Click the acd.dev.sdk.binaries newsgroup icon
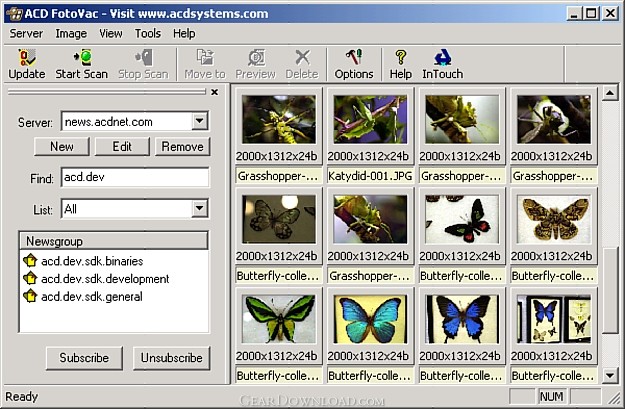Viewport: 625px width, 409px height. tap(30, 261)
